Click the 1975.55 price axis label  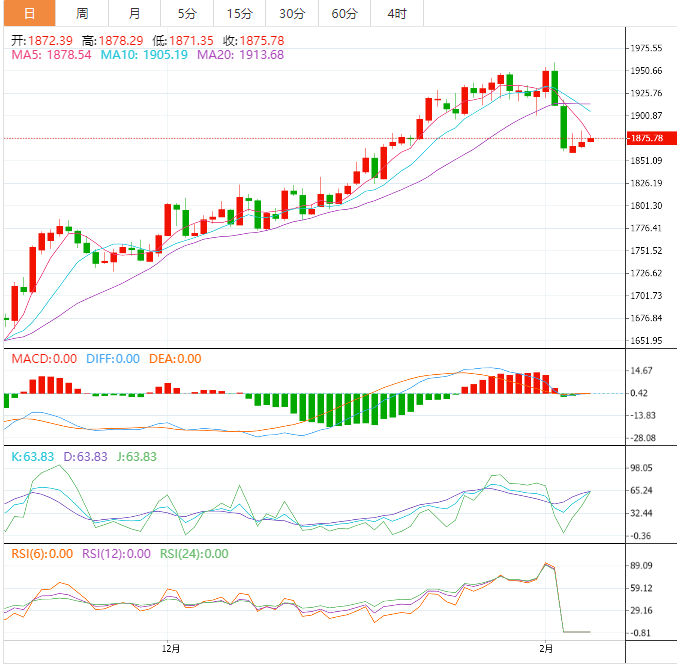pos(646,48)
